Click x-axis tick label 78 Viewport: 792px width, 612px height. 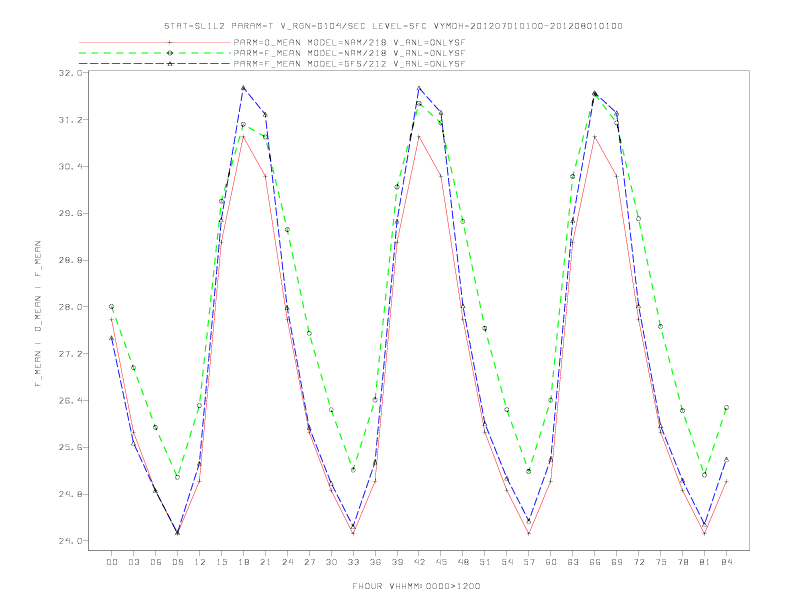click(683, 562)
